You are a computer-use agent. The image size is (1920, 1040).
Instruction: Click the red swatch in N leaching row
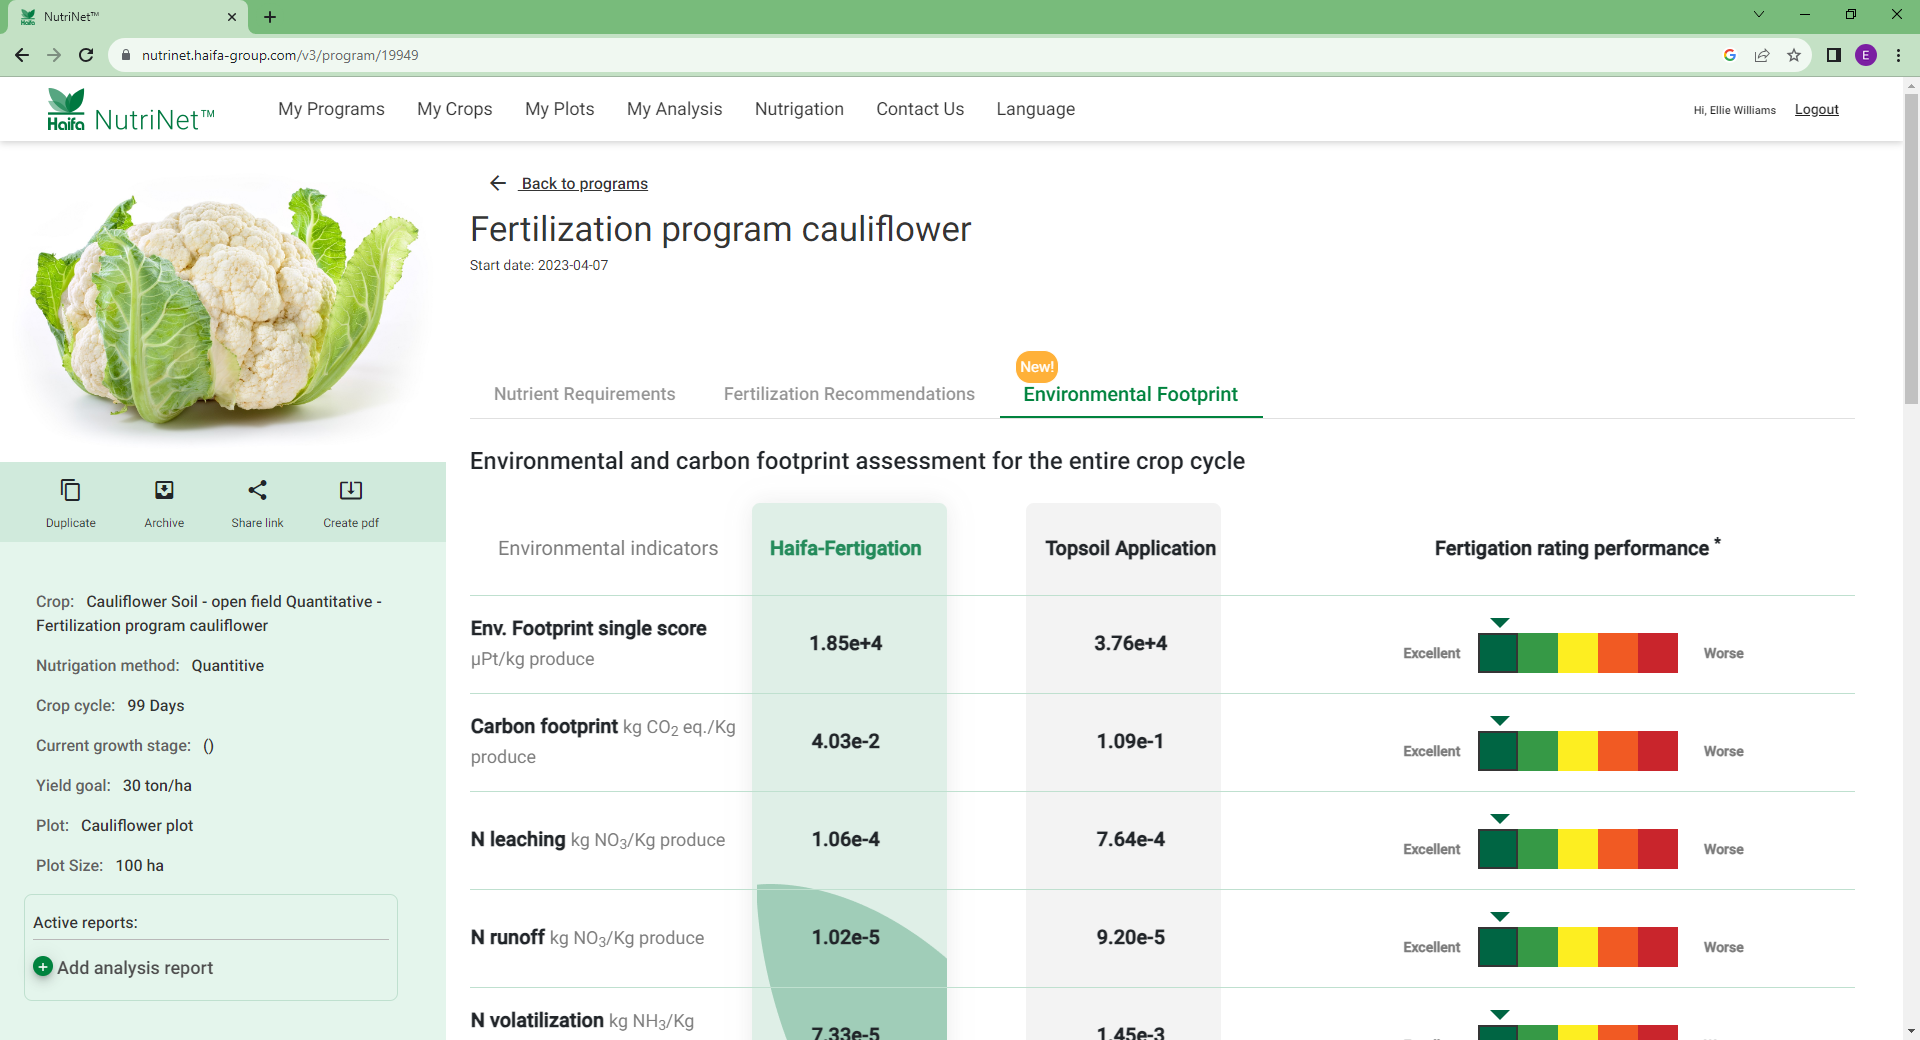pyautogui.click(x=1658, y=849)
